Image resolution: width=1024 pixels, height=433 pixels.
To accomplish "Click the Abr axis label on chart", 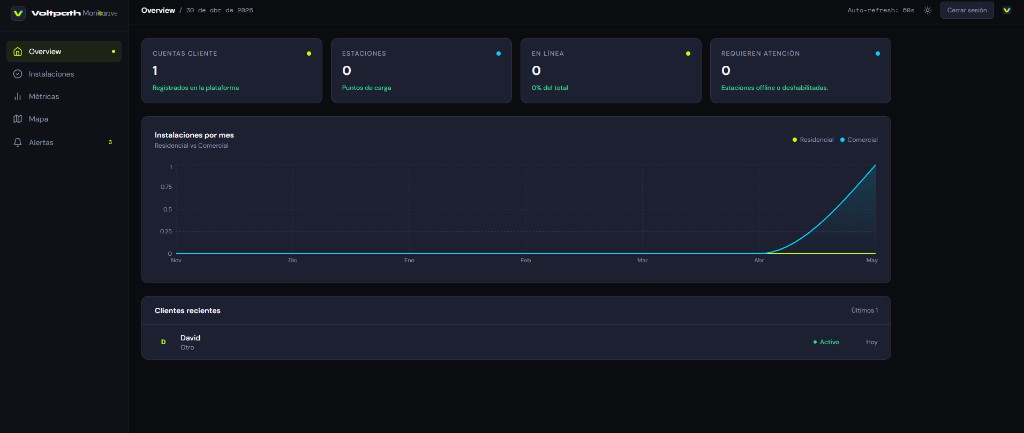I will point(759,261).
